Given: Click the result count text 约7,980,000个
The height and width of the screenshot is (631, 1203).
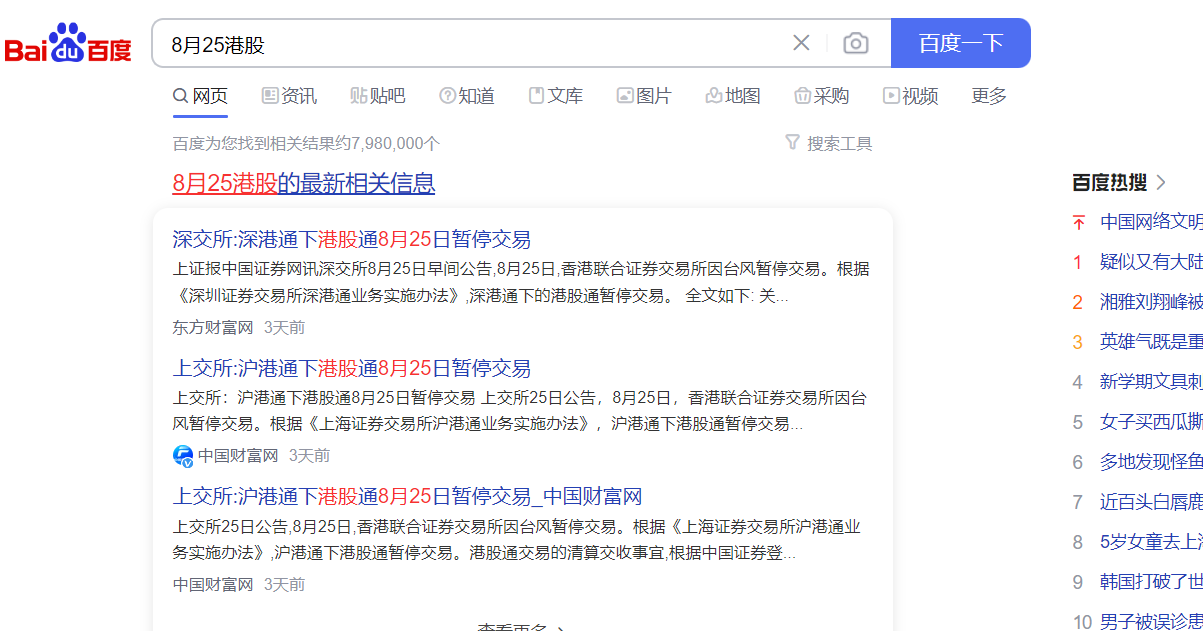Looking at the screenshot, I should tap(387, 144).
